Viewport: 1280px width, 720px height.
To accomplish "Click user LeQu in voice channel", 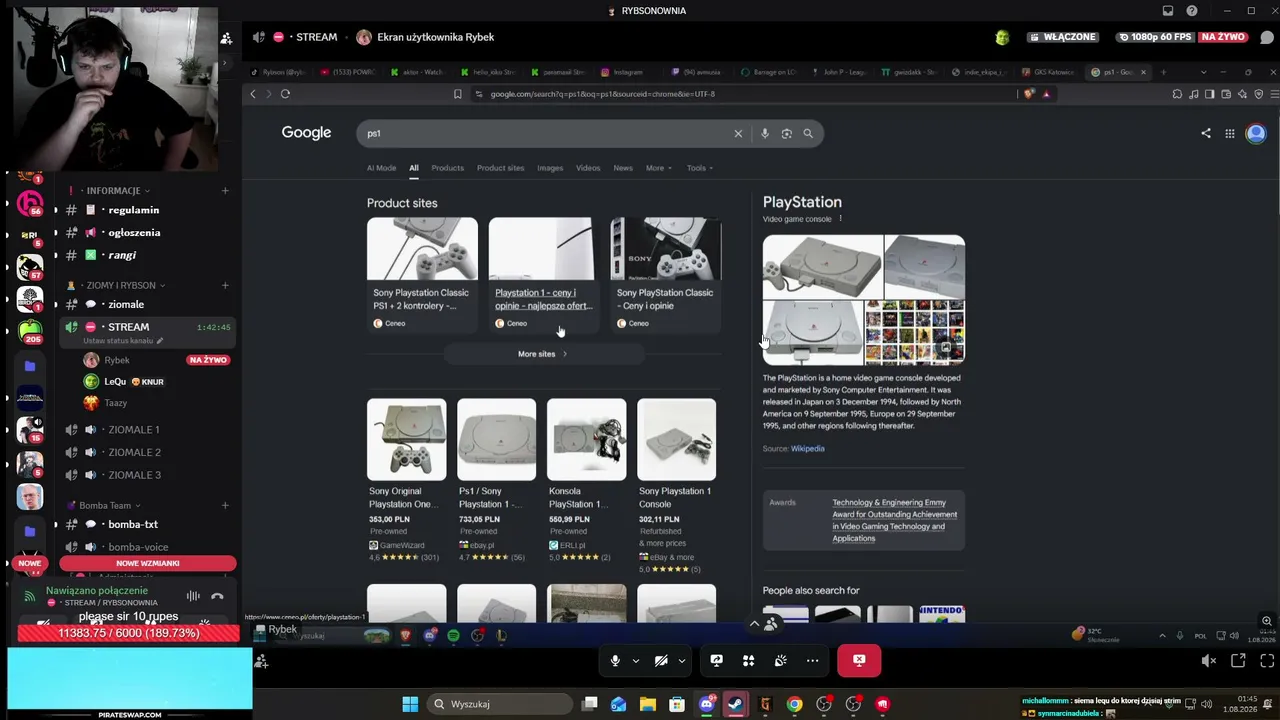I will pyautogui.click(x=115, y=382).
